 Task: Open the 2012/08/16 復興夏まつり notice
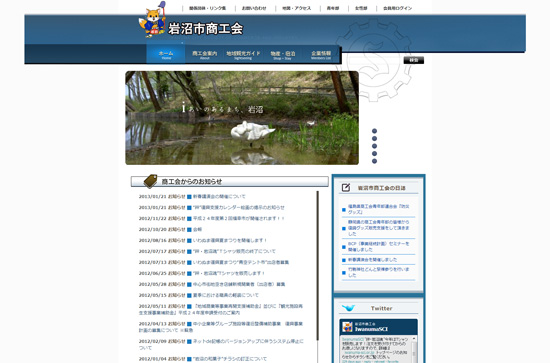[230, 240]
